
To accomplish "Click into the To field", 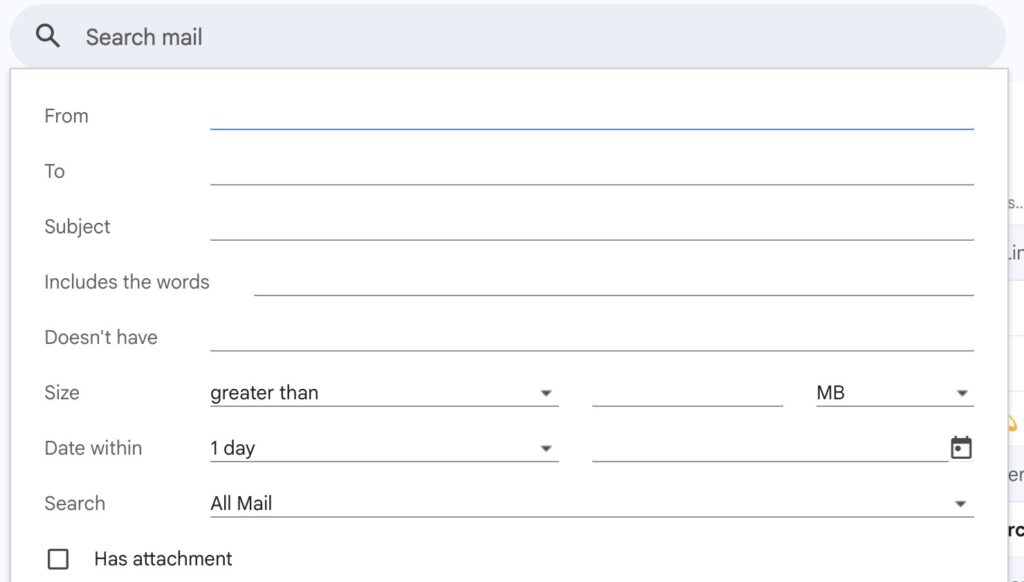I will click(591, 171).
